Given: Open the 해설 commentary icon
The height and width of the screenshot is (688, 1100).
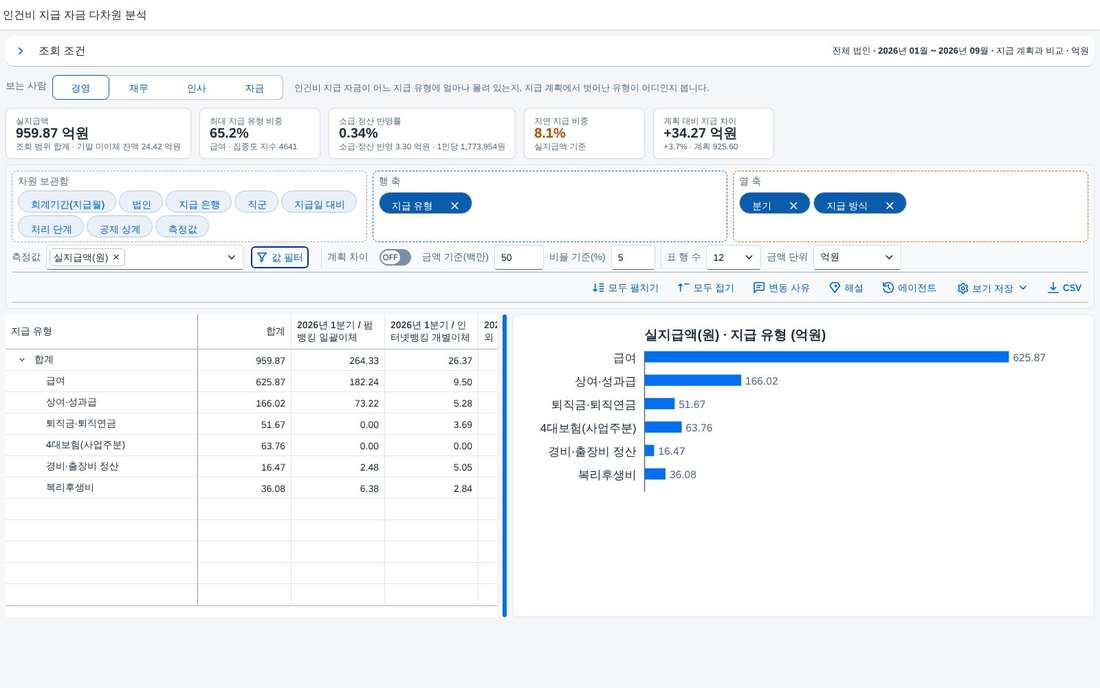Looking at the screenshot, I should click(x=835, y=288).
